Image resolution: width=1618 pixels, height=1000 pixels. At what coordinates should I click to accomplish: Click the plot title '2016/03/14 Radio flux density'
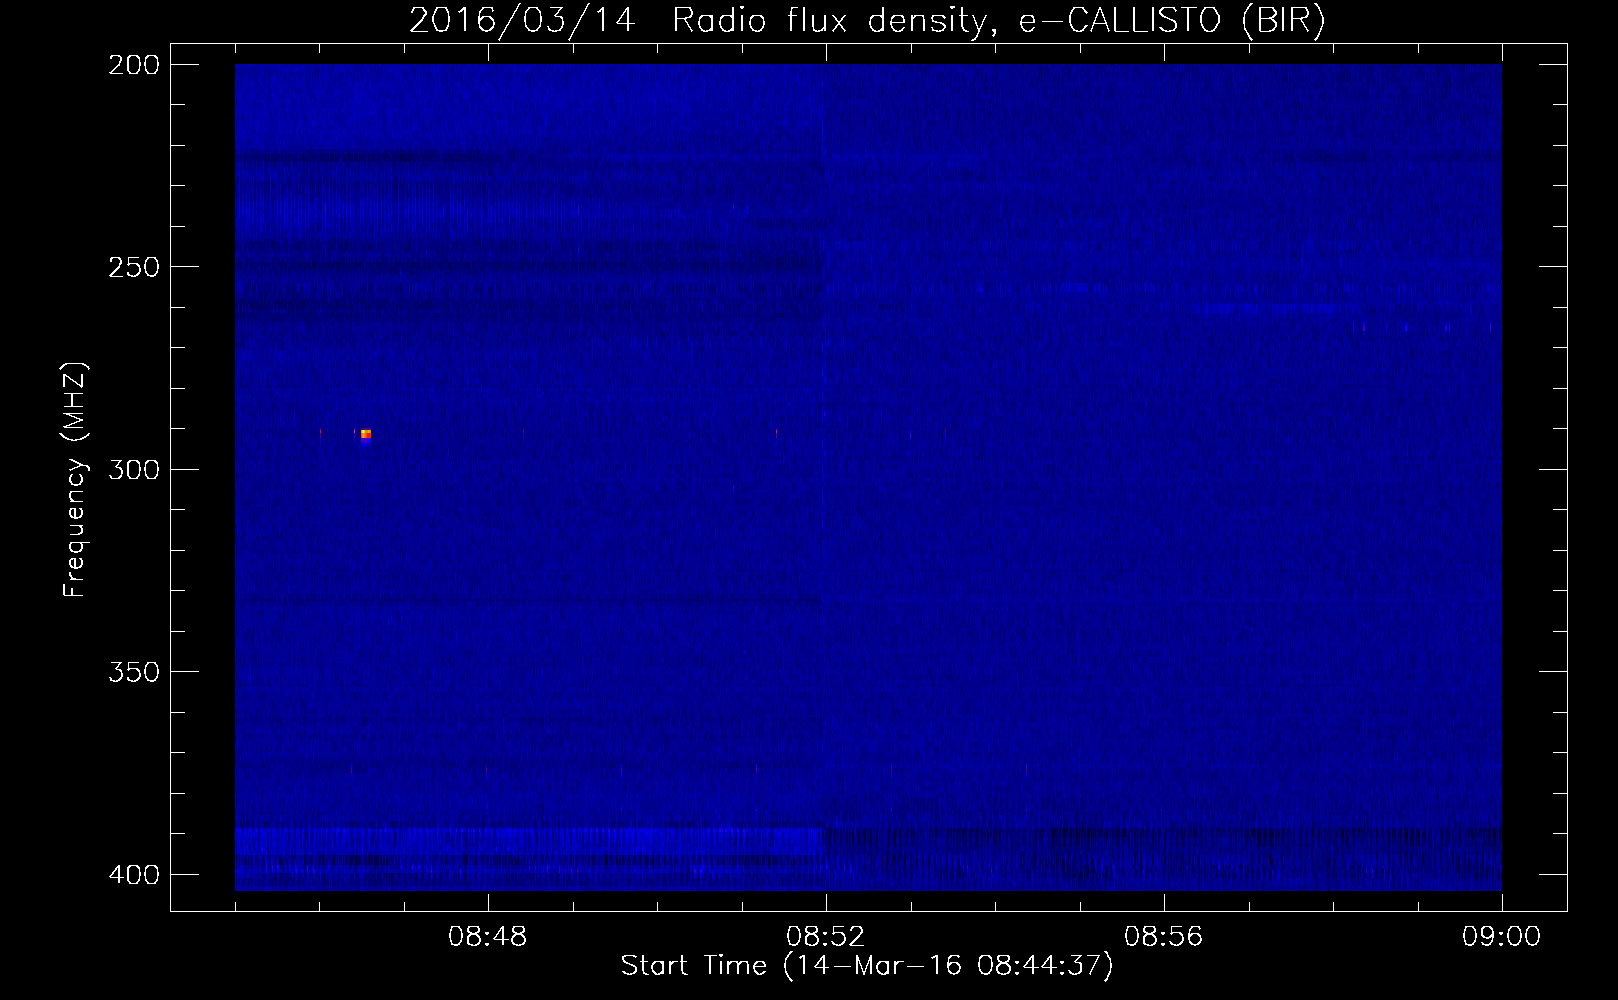point(867,20)
